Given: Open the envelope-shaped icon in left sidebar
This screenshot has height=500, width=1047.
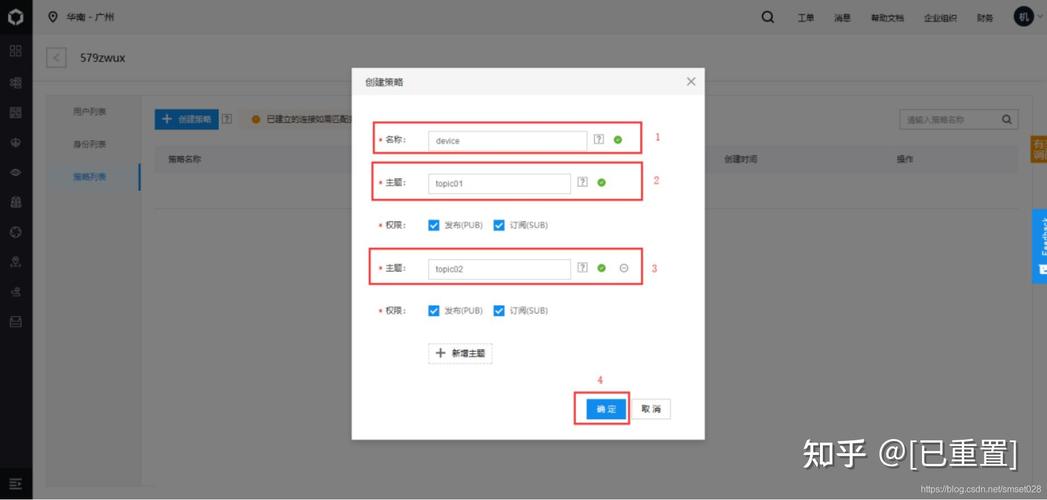Looking at the screenshot, I should (x=15, y=322).
